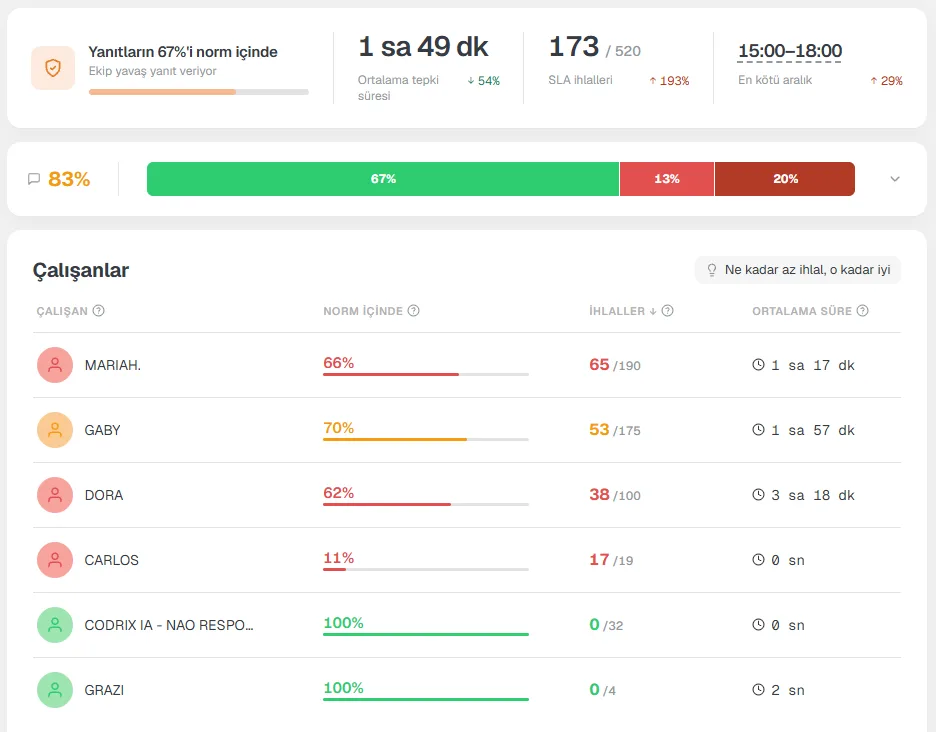This screenshot has width=936, height=732.
Task: Click the 193% increase indicator
Action: (x=669, y=81)
